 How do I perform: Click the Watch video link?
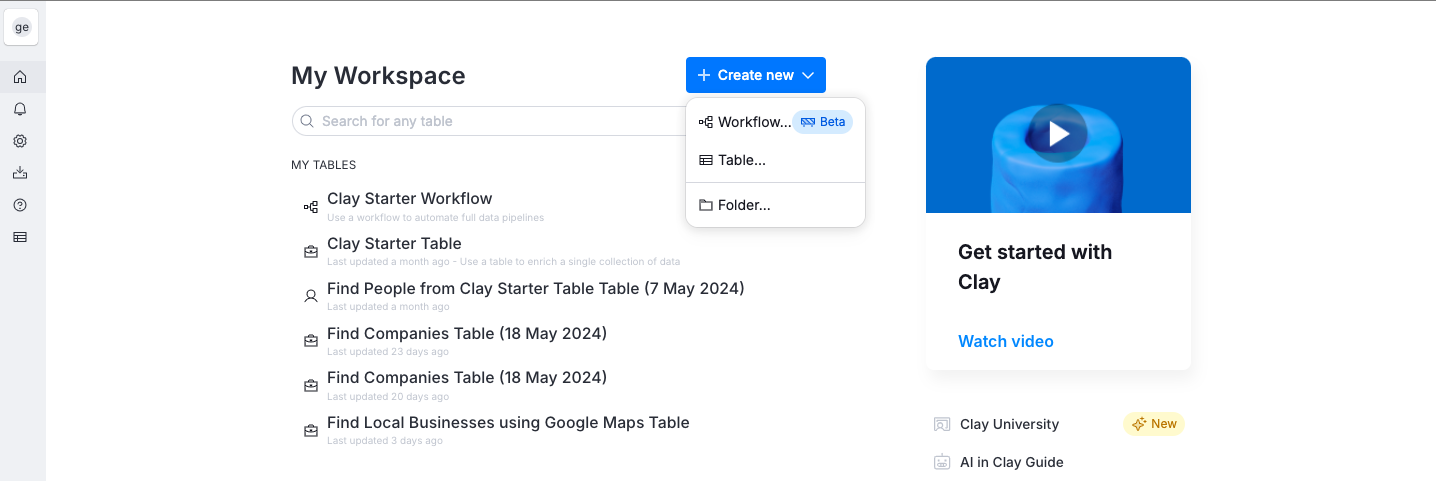(1005, 341)
